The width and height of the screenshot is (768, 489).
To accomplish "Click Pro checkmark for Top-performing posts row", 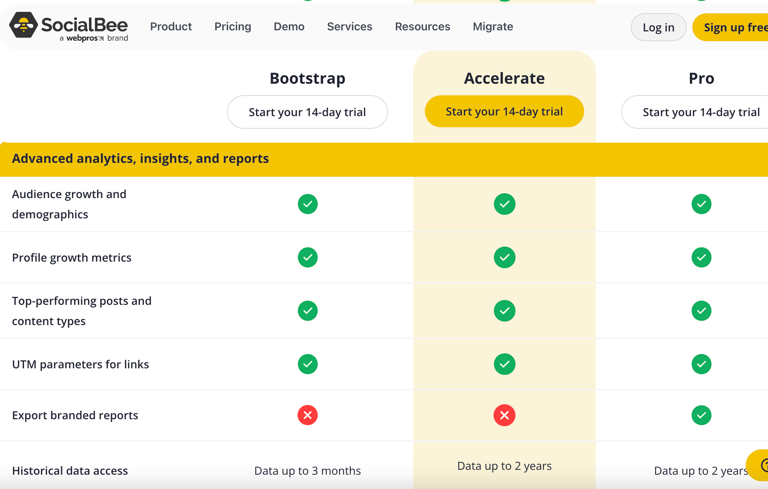I will (701, 311).
